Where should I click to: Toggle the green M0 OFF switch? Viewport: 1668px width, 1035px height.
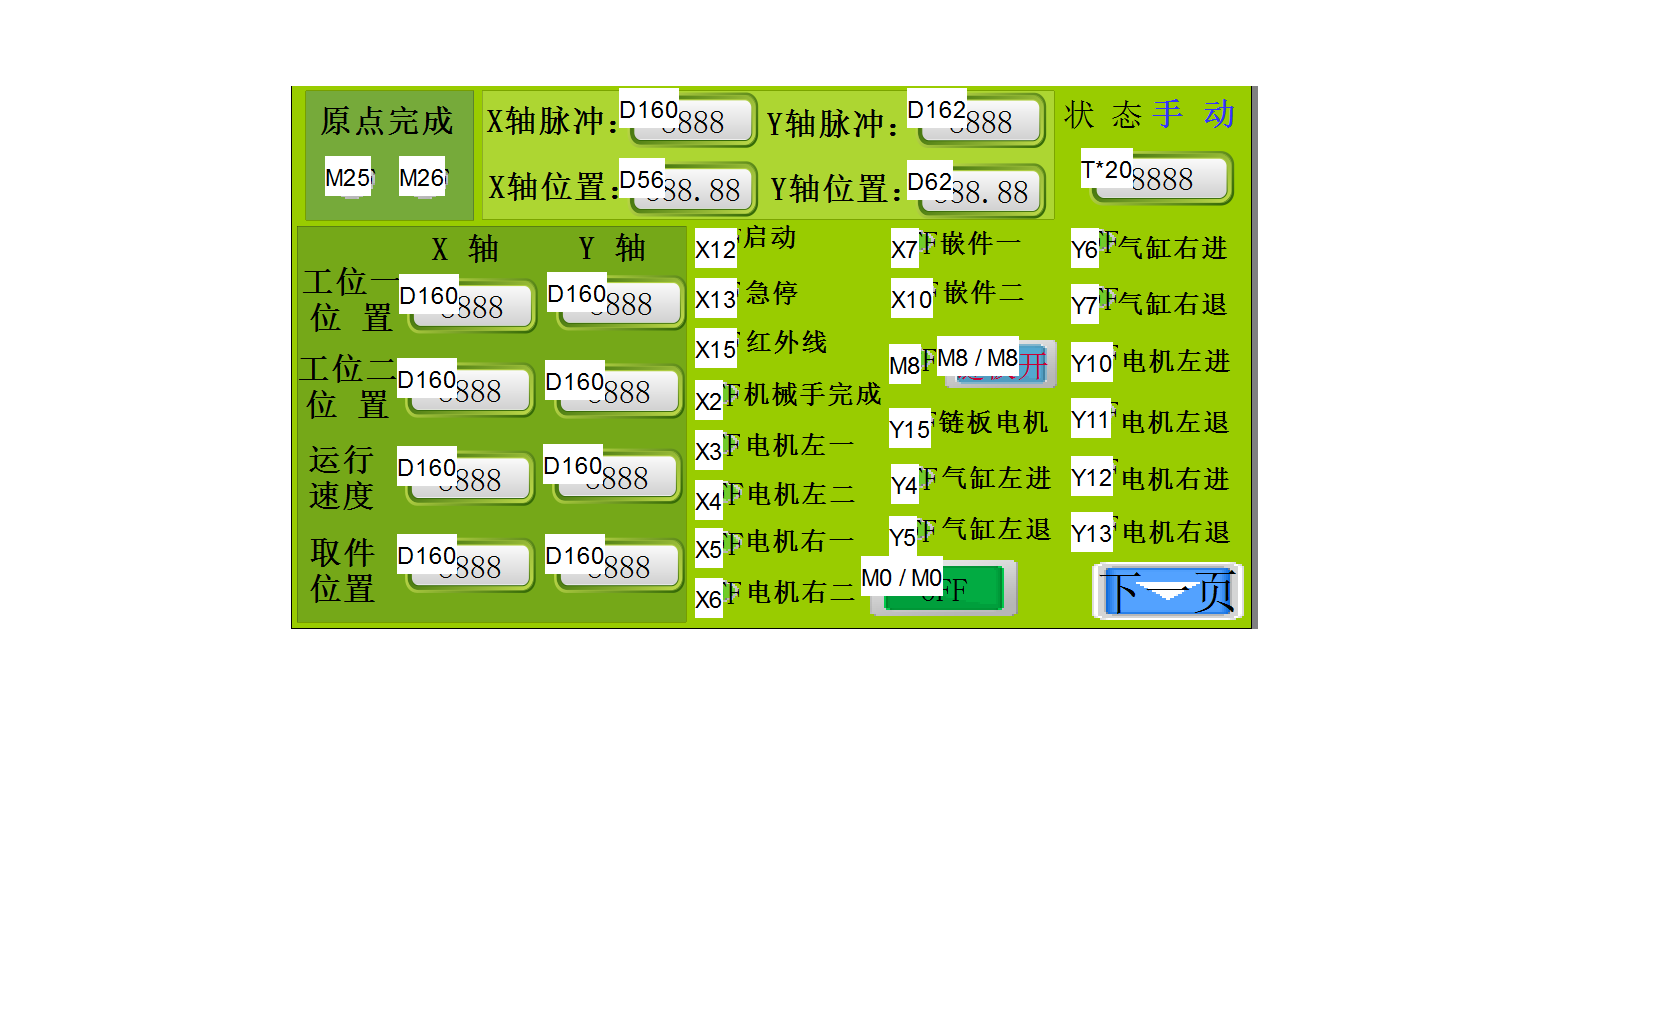[943, 588]
